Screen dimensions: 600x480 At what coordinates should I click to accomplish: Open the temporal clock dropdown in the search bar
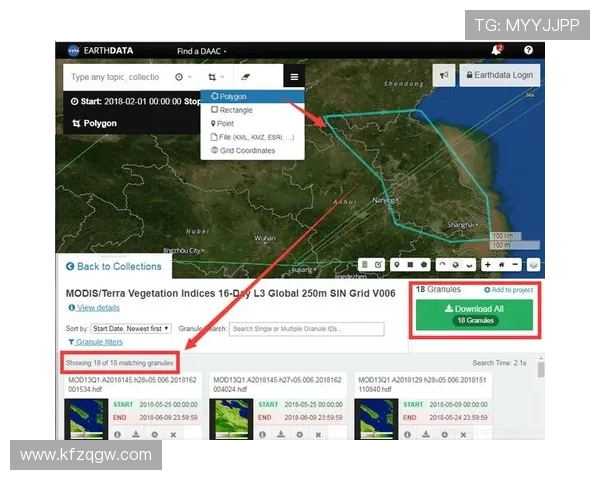[182, 76]
